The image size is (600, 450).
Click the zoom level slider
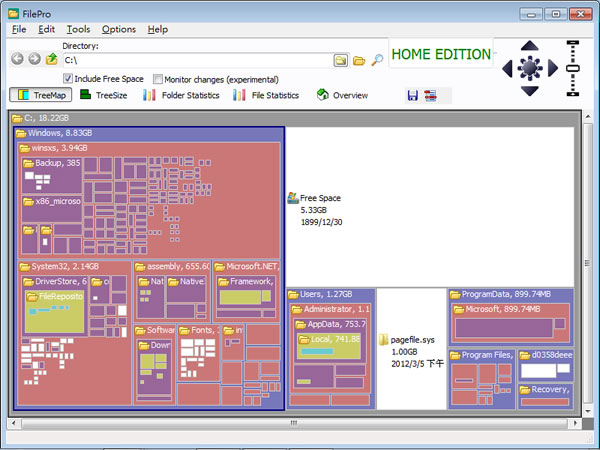coord(573,66)
